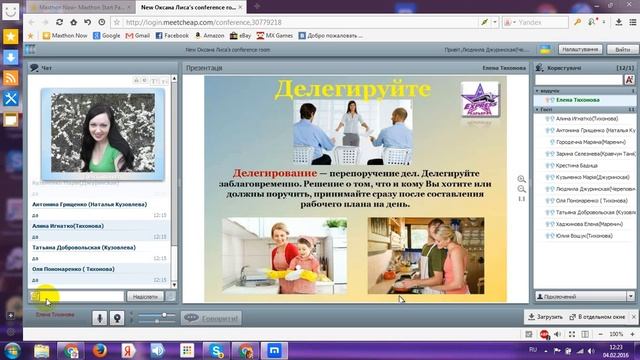
Task: Star the page in the address bar
Action: [x=117, y=22]
